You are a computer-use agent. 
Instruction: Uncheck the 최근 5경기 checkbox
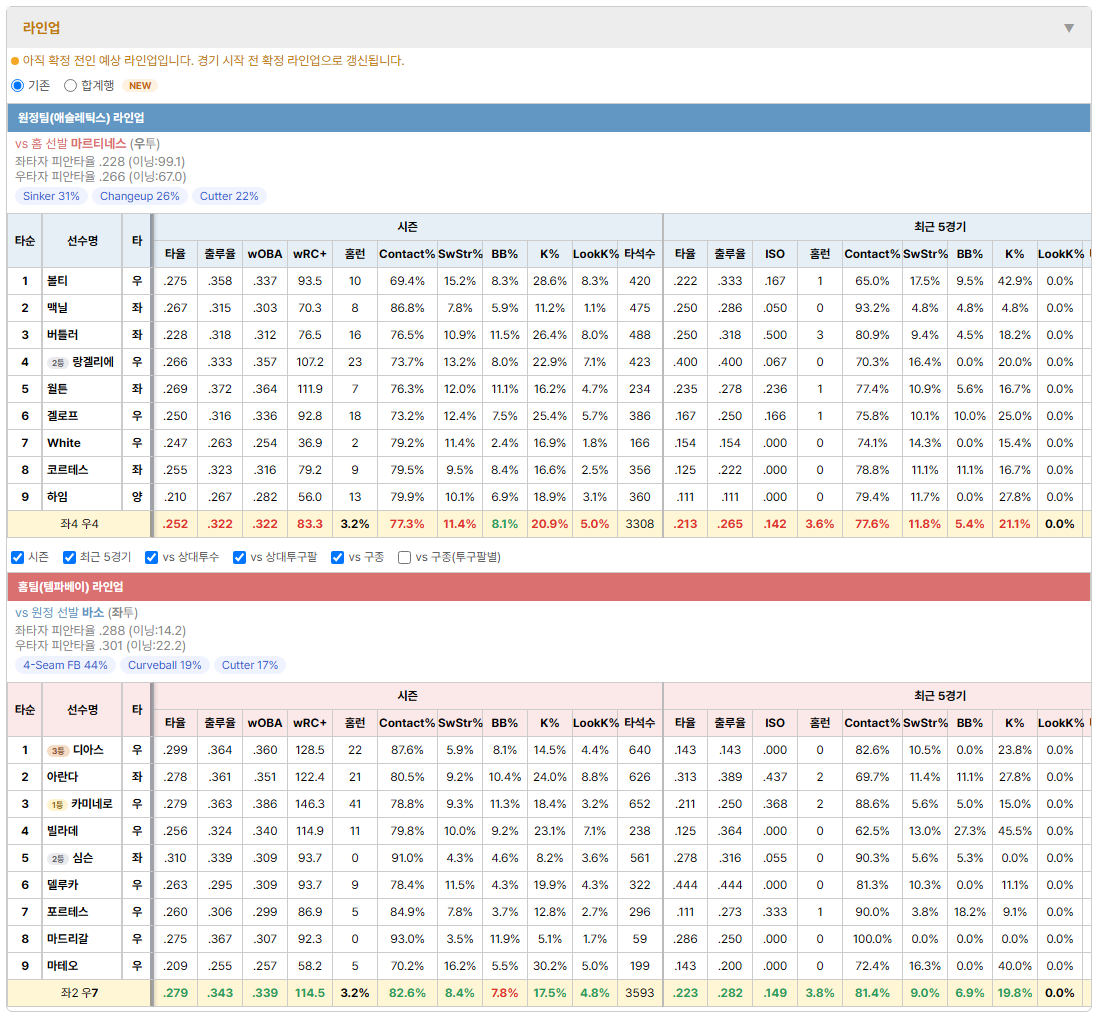pos(69,557)
